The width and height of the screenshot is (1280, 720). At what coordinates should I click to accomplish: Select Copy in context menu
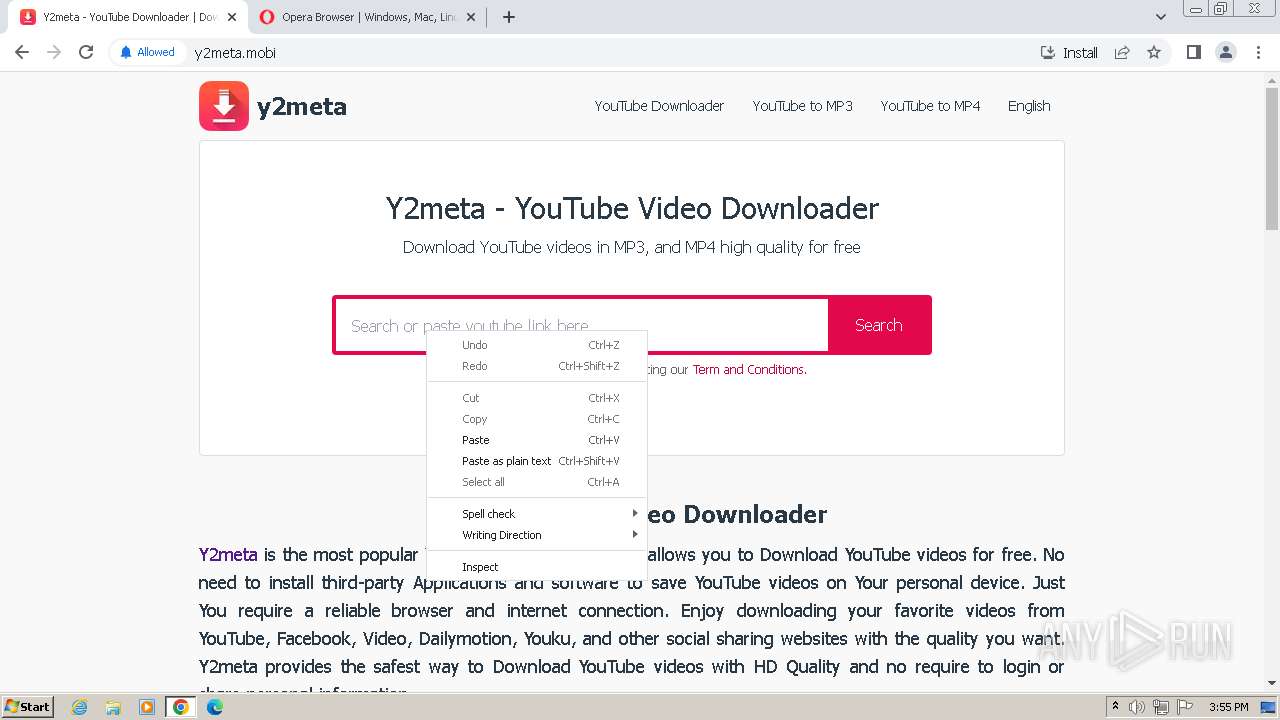coord(537,419)
